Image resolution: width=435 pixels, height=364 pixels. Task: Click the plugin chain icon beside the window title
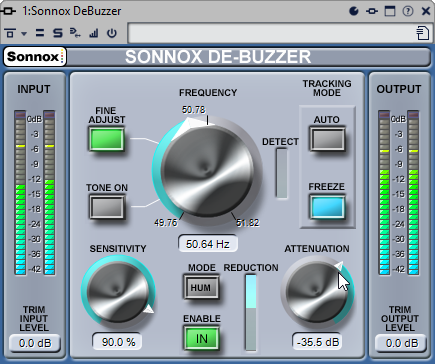9,11
